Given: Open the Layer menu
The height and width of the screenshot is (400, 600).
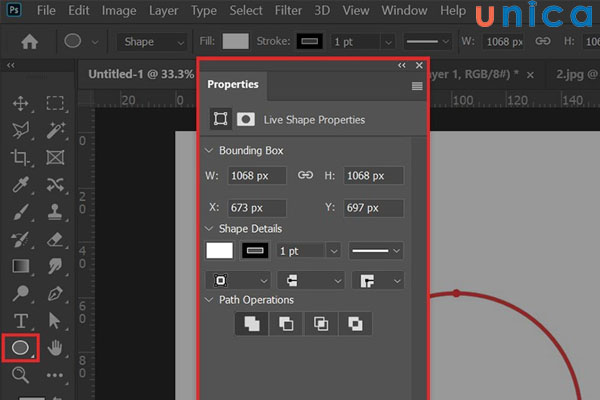Looking at the screenshot, I should [x=163, y=11].
